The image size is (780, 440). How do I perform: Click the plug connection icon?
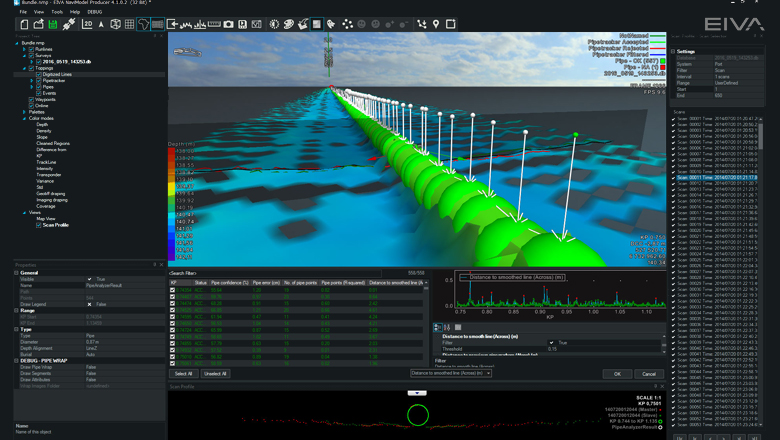point(69,24)
